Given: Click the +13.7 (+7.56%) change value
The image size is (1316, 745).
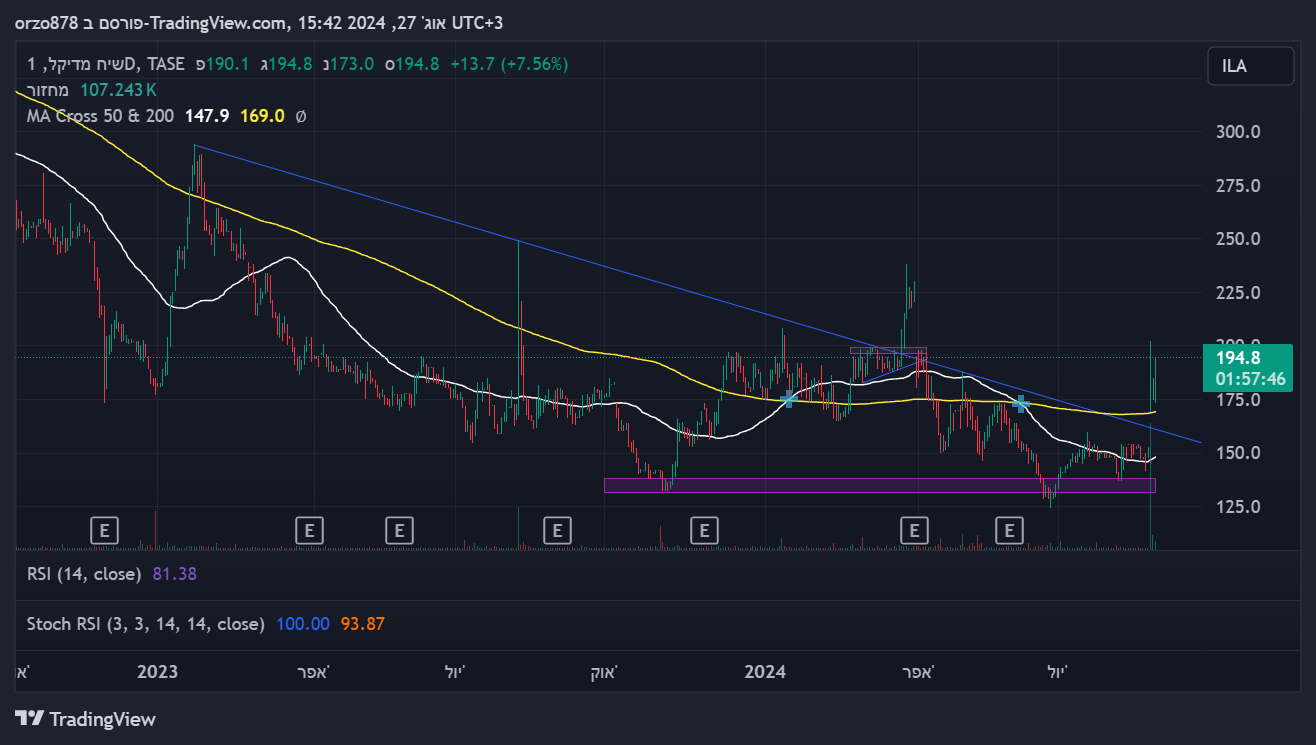Looking at the screenshot, I should [x=509, y=64].
